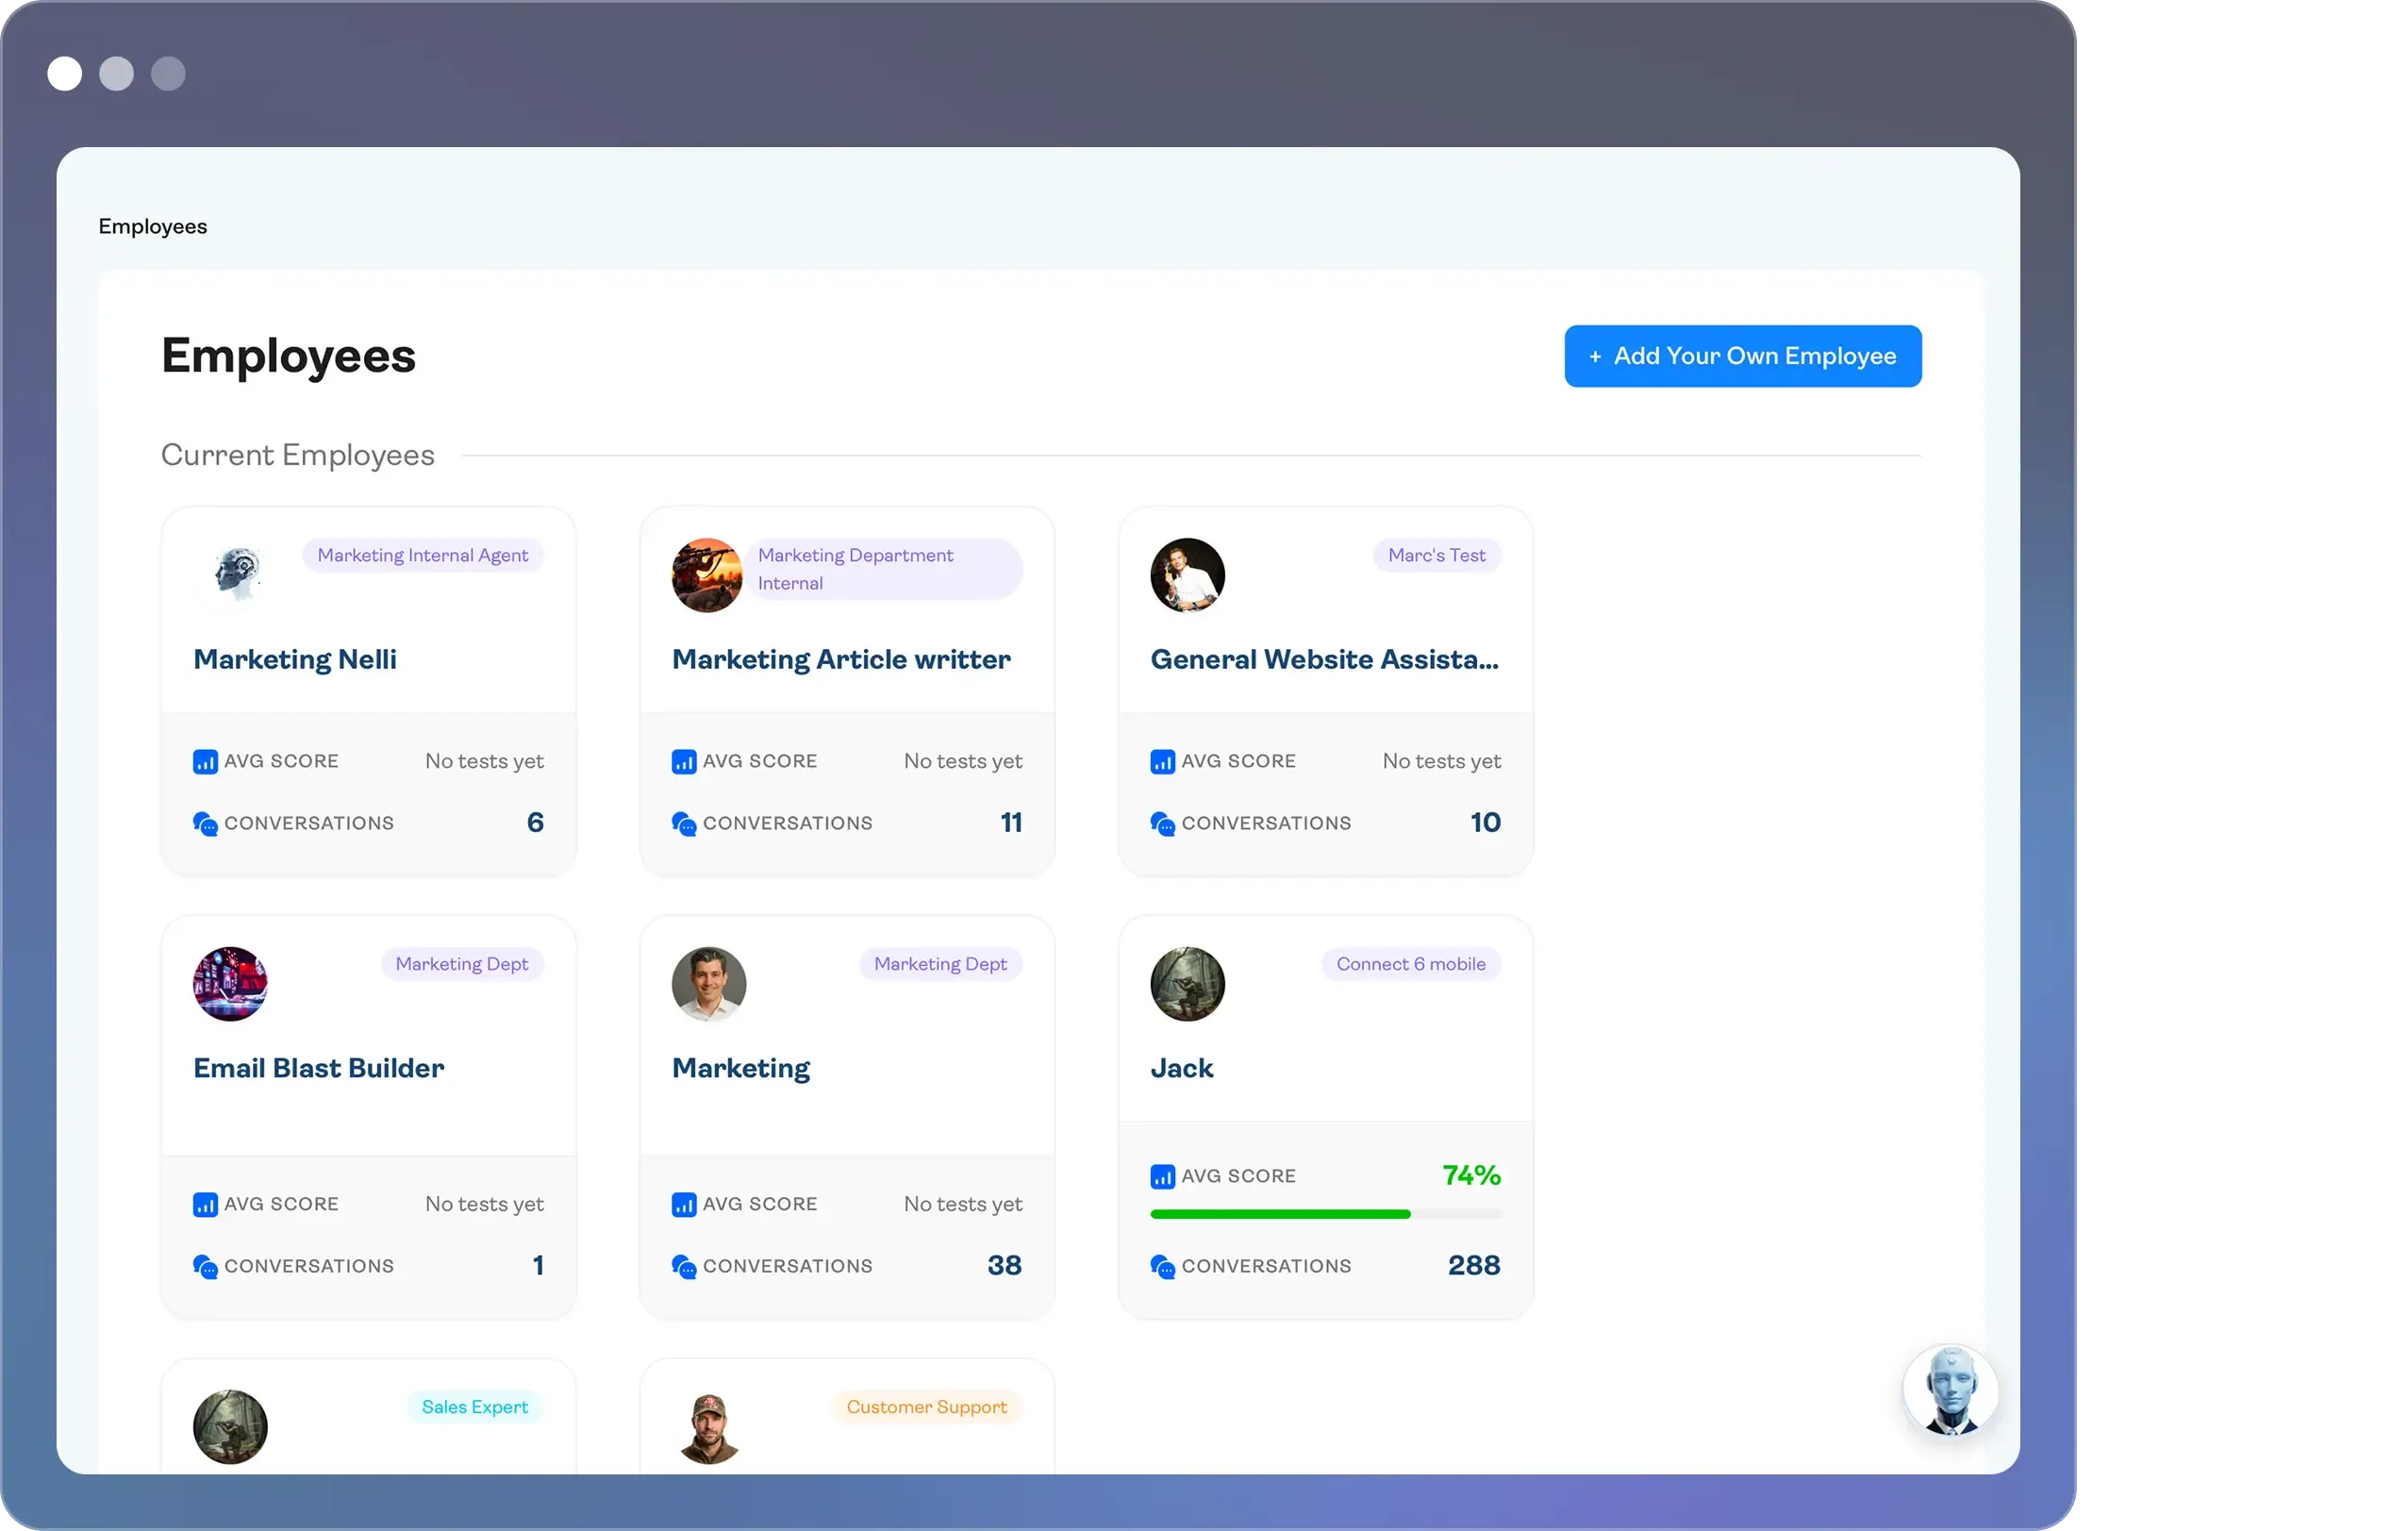This screenshot has width=2408, height=1531.
Task: Select Jack's profile thumbnail image
Action: [1187, 984]
